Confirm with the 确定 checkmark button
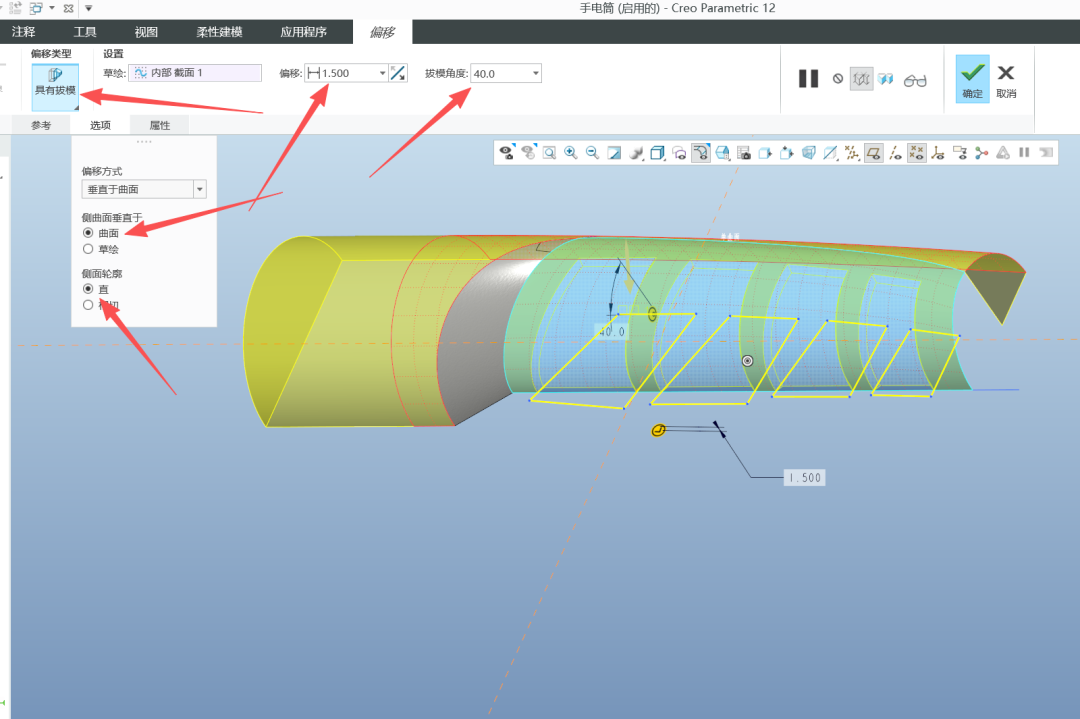This screenshot has height=719, width=1080. (973, 79)
